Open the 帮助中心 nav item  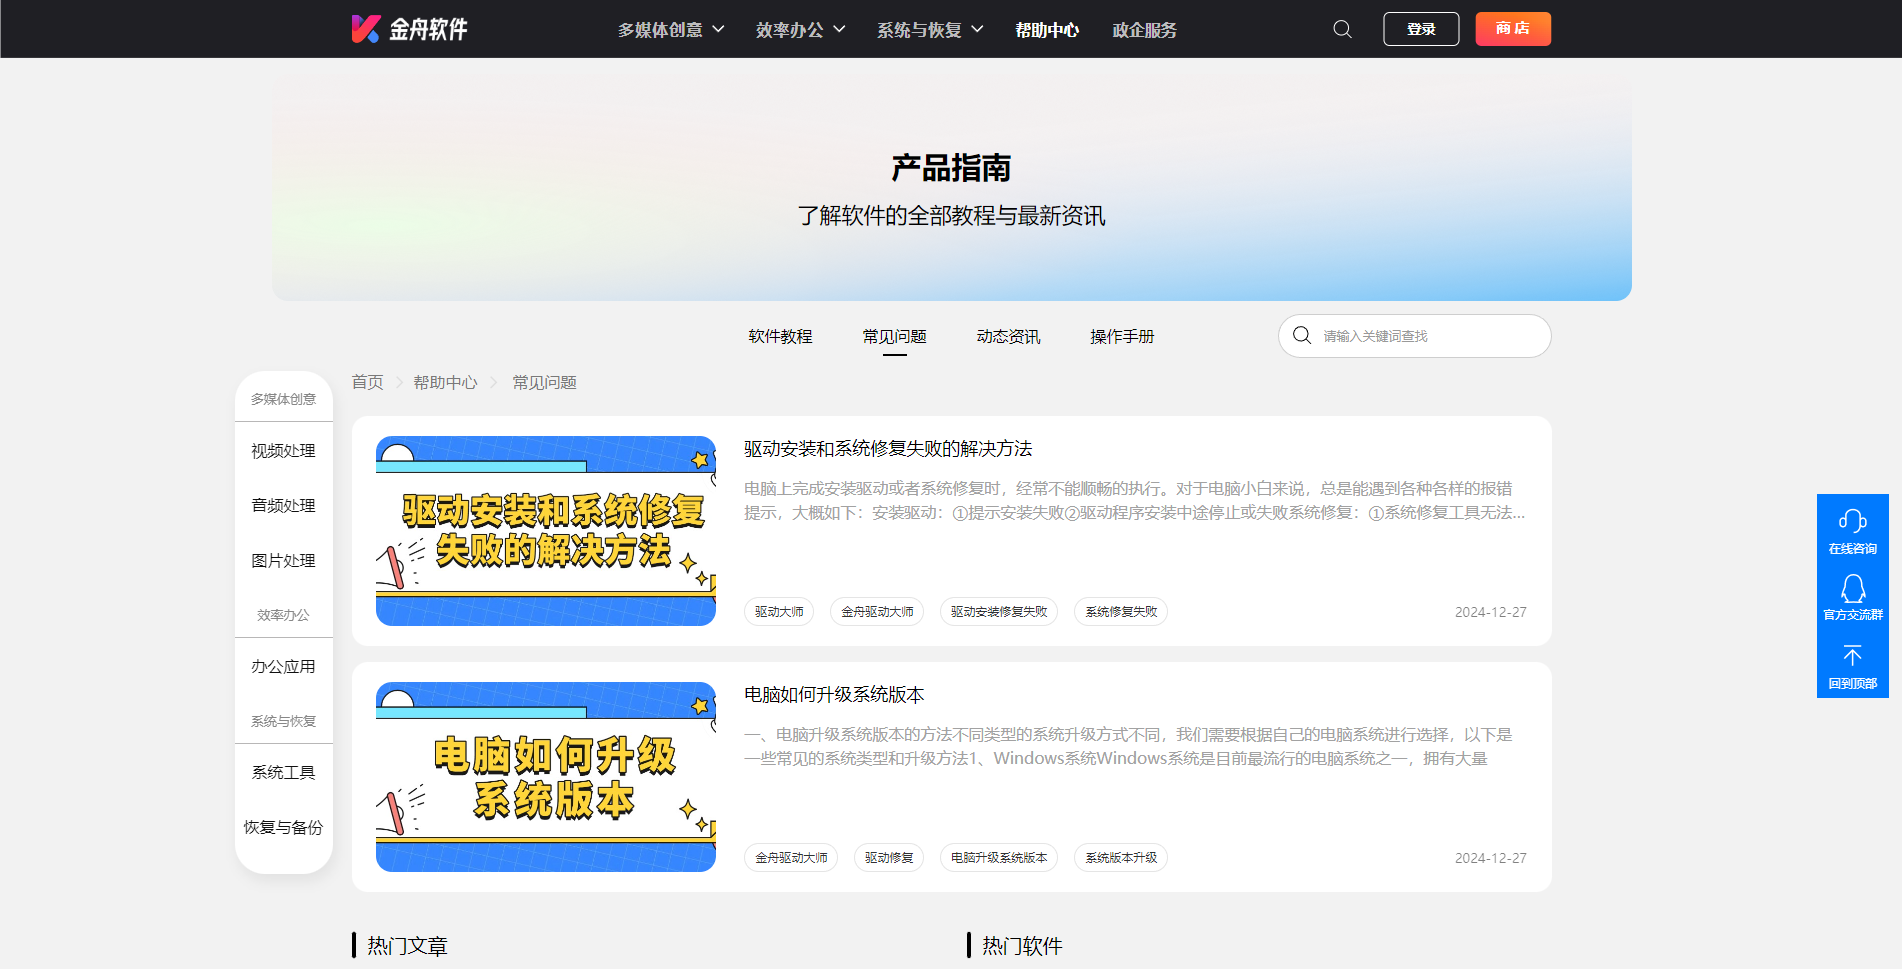[1047, 30]
